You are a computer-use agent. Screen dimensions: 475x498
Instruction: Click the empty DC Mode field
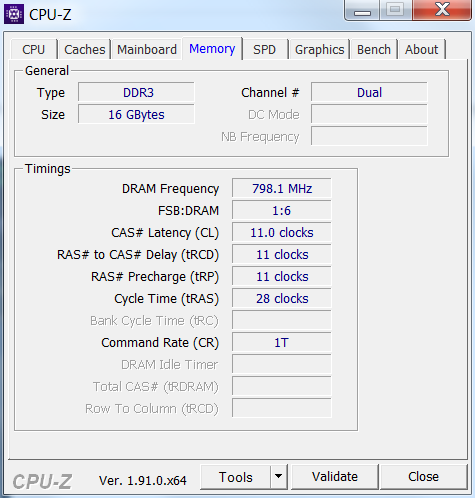click(369, 114)
